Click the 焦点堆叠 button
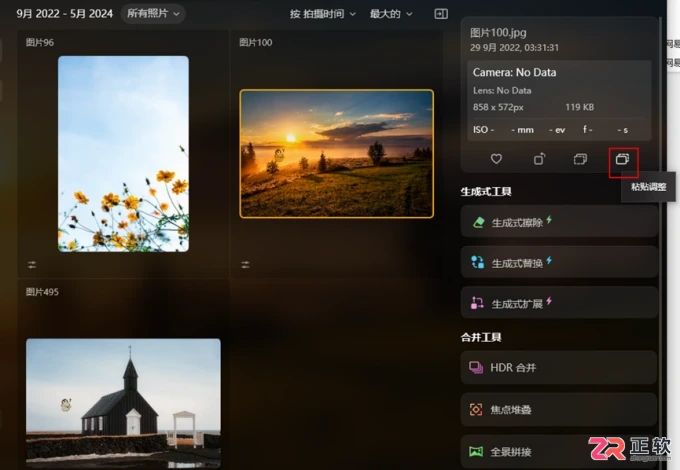The width and height of the screenshot is (680, 470). 559,409
